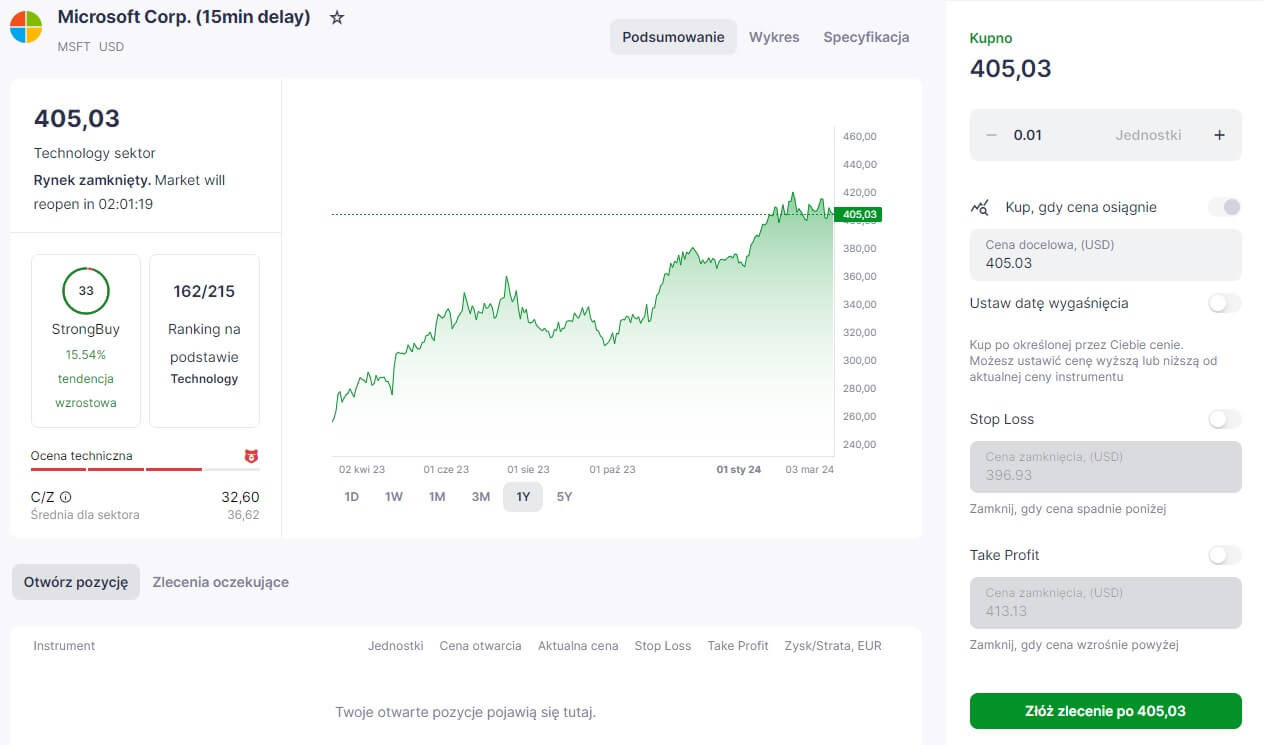Click the minus icon to decrease Jednostki
The height and width of the screenshot is (745, 1266).
[991, 135]
